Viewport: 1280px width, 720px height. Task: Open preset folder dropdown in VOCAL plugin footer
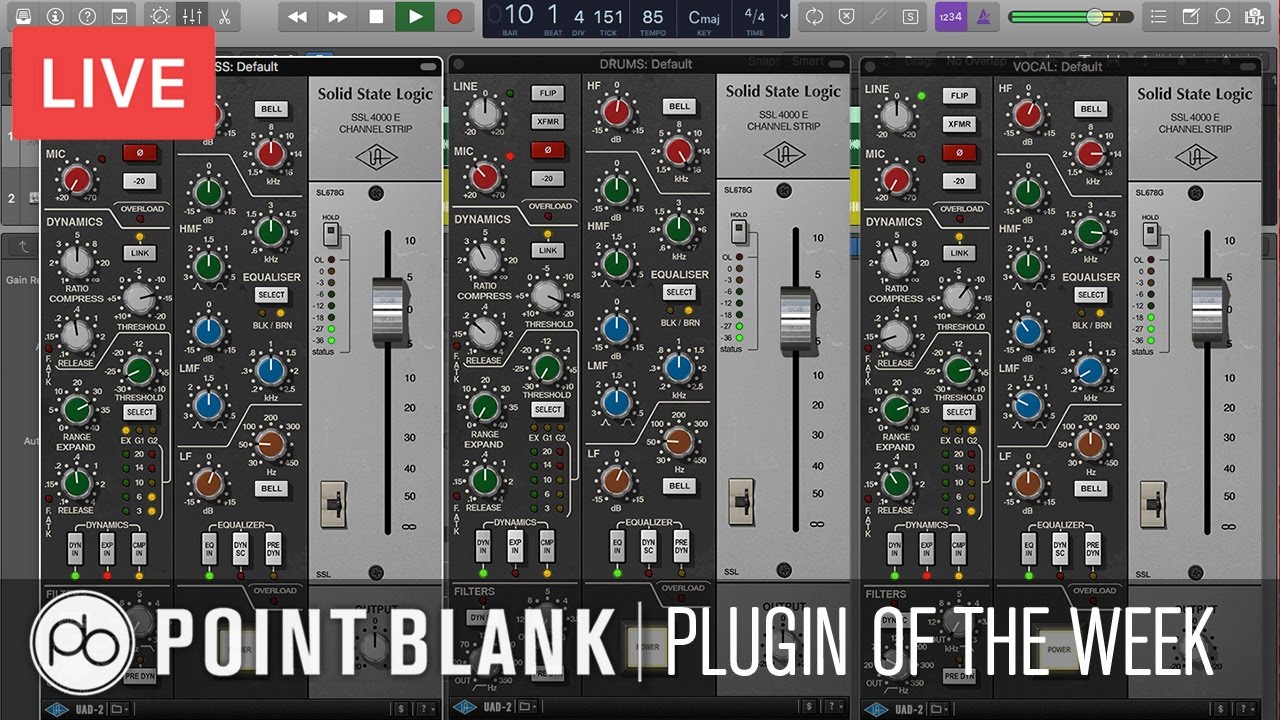click(941, 709)
